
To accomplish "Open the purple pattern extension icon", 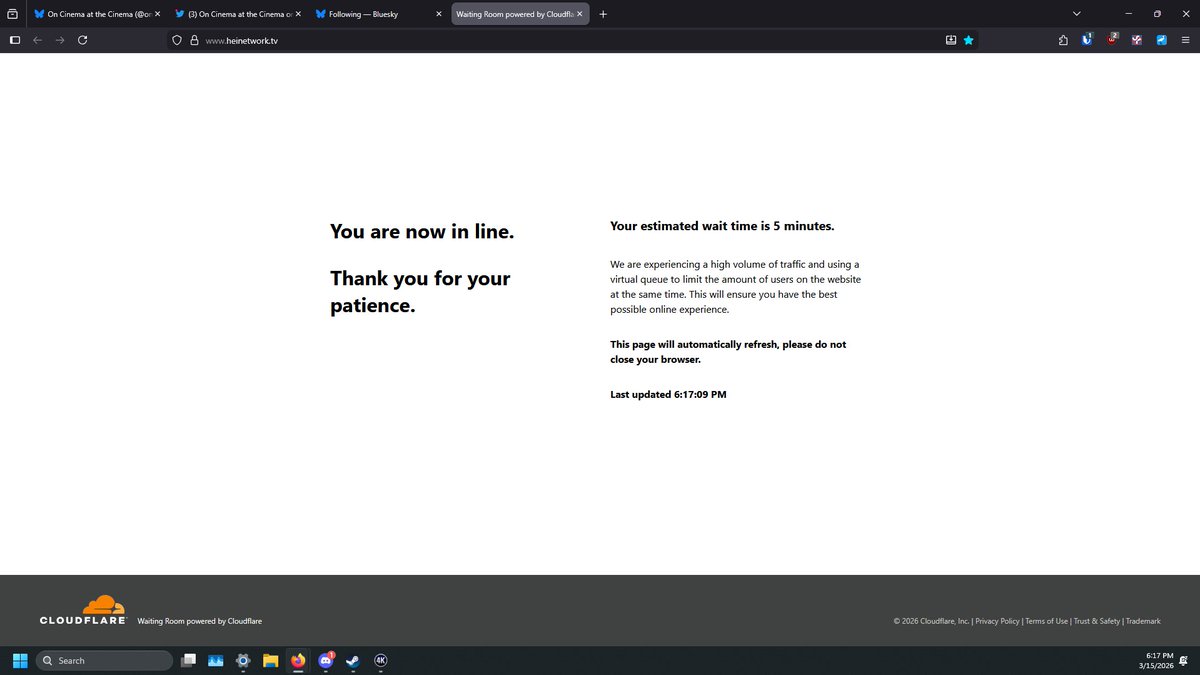I will click(x=1137, y=41).
